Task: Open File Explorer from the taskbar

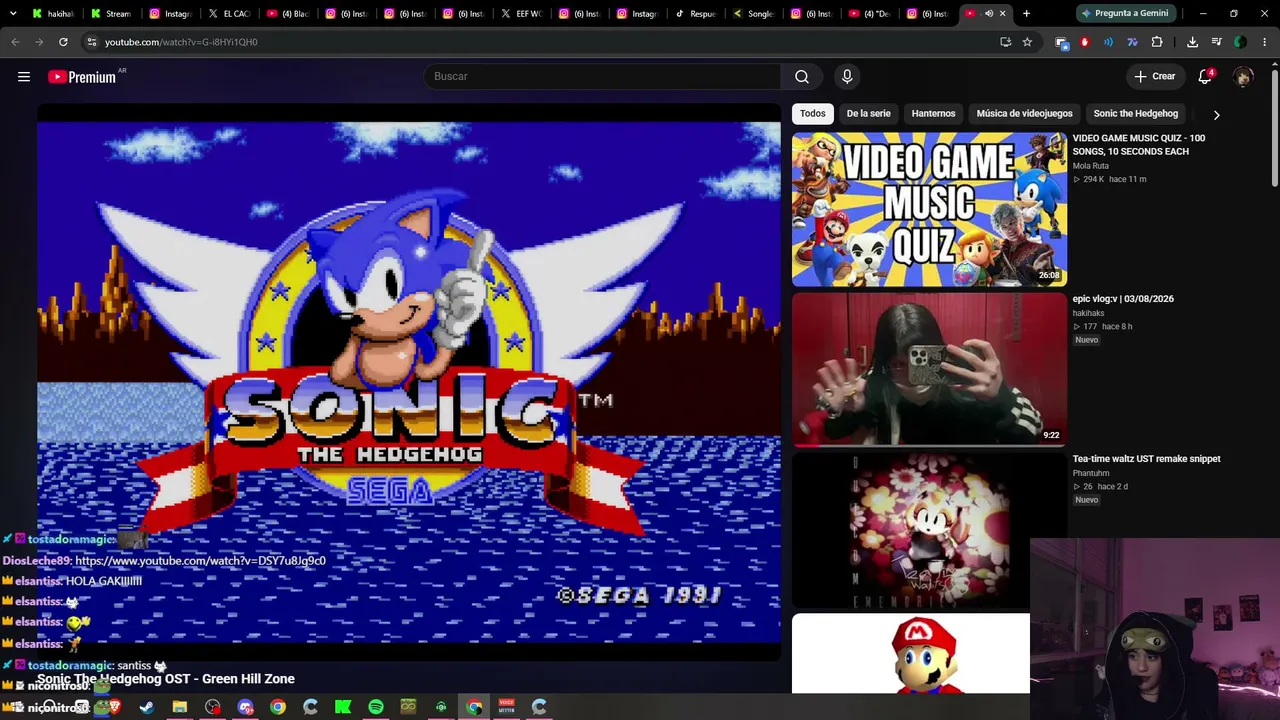Action: coord(180,707)
